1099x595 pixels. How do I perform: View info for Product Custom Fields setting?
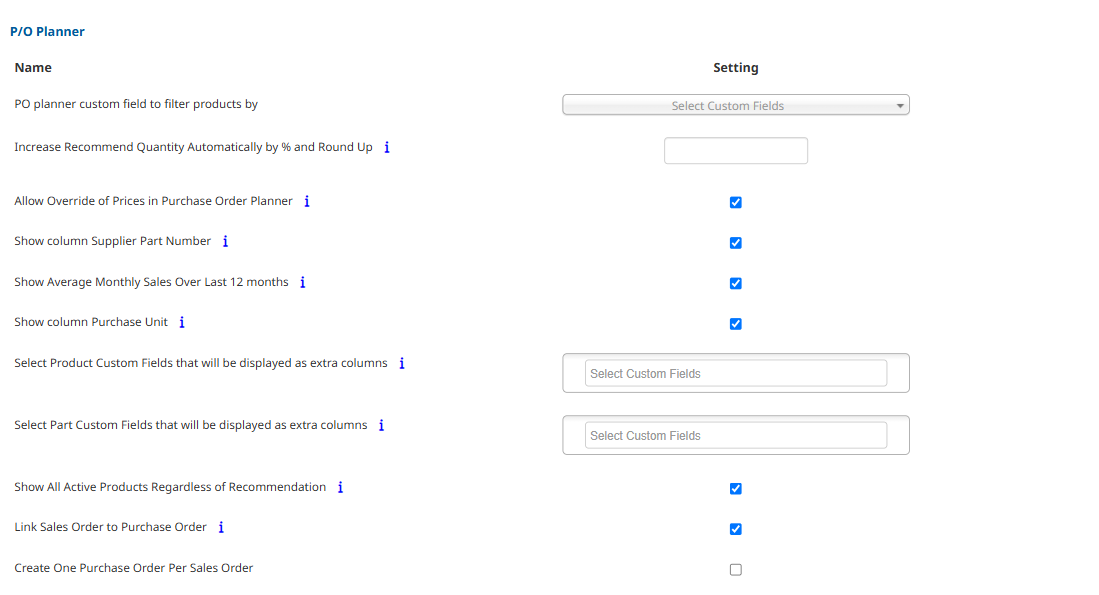point(402,363)
